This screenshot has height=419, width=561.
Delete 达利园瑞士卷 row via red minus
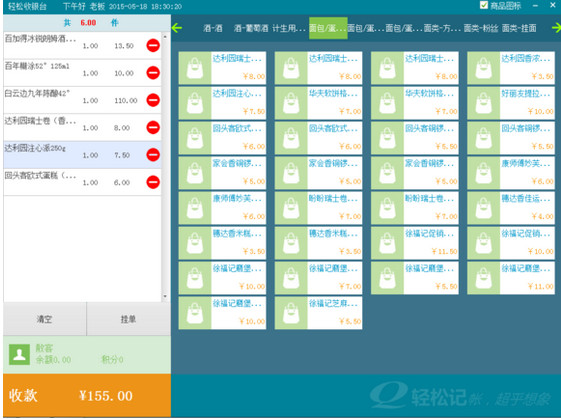point(153,127)
